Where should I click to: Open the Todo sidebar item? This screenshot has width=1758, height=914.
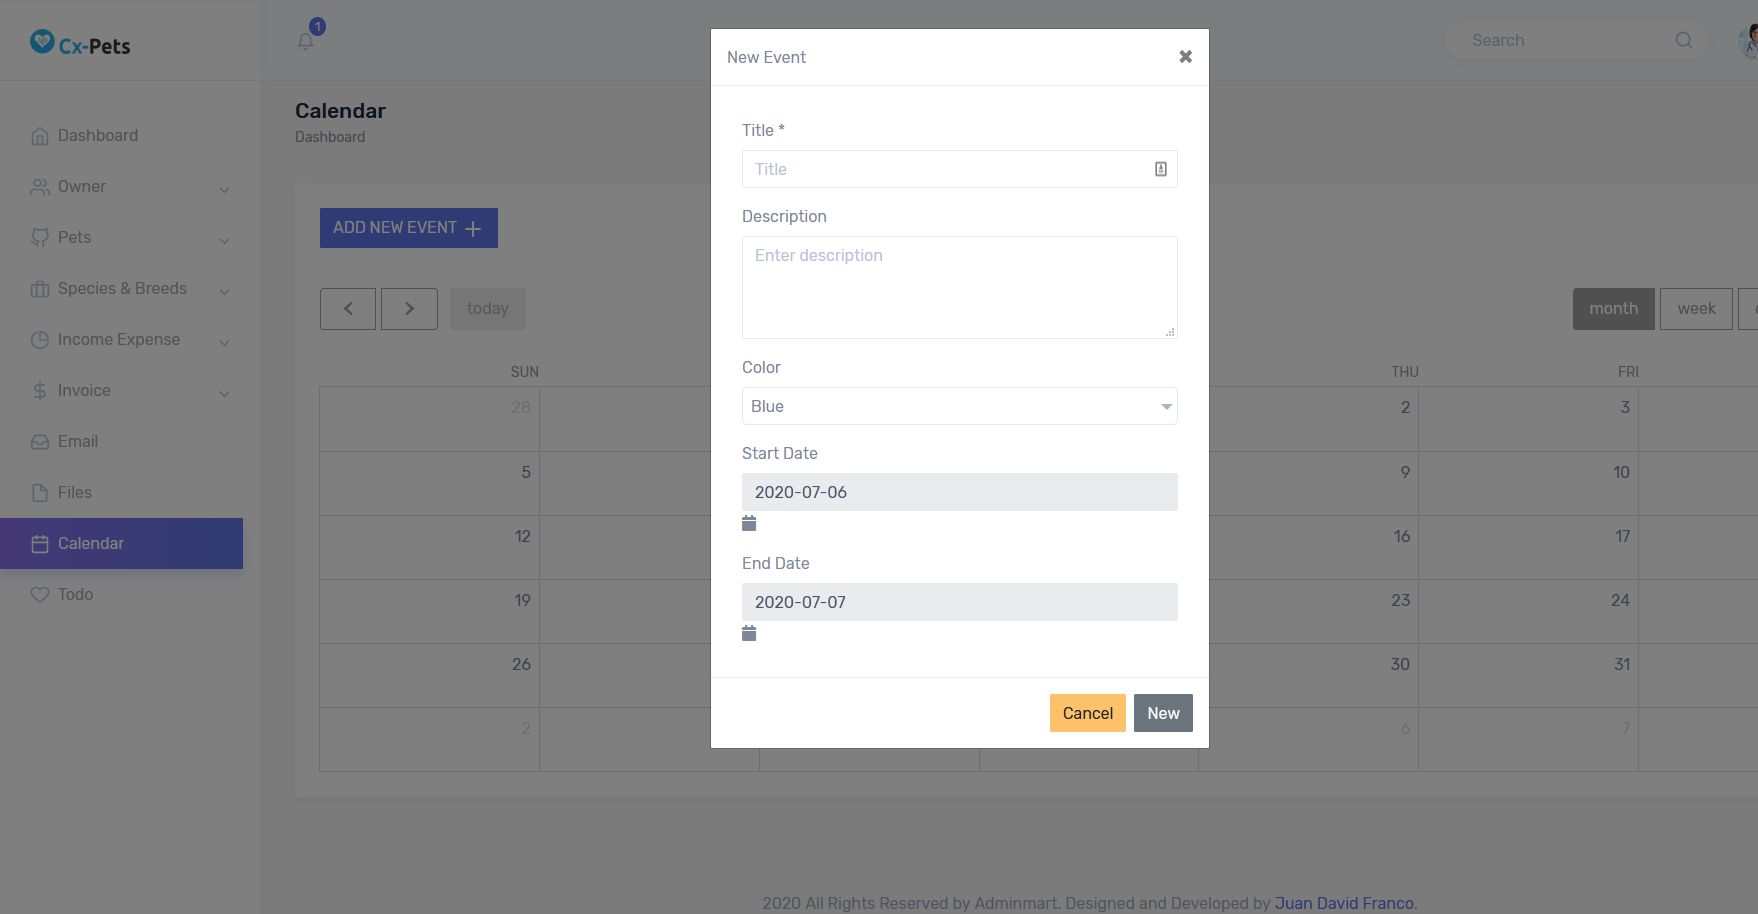click(x=75, y=595)
